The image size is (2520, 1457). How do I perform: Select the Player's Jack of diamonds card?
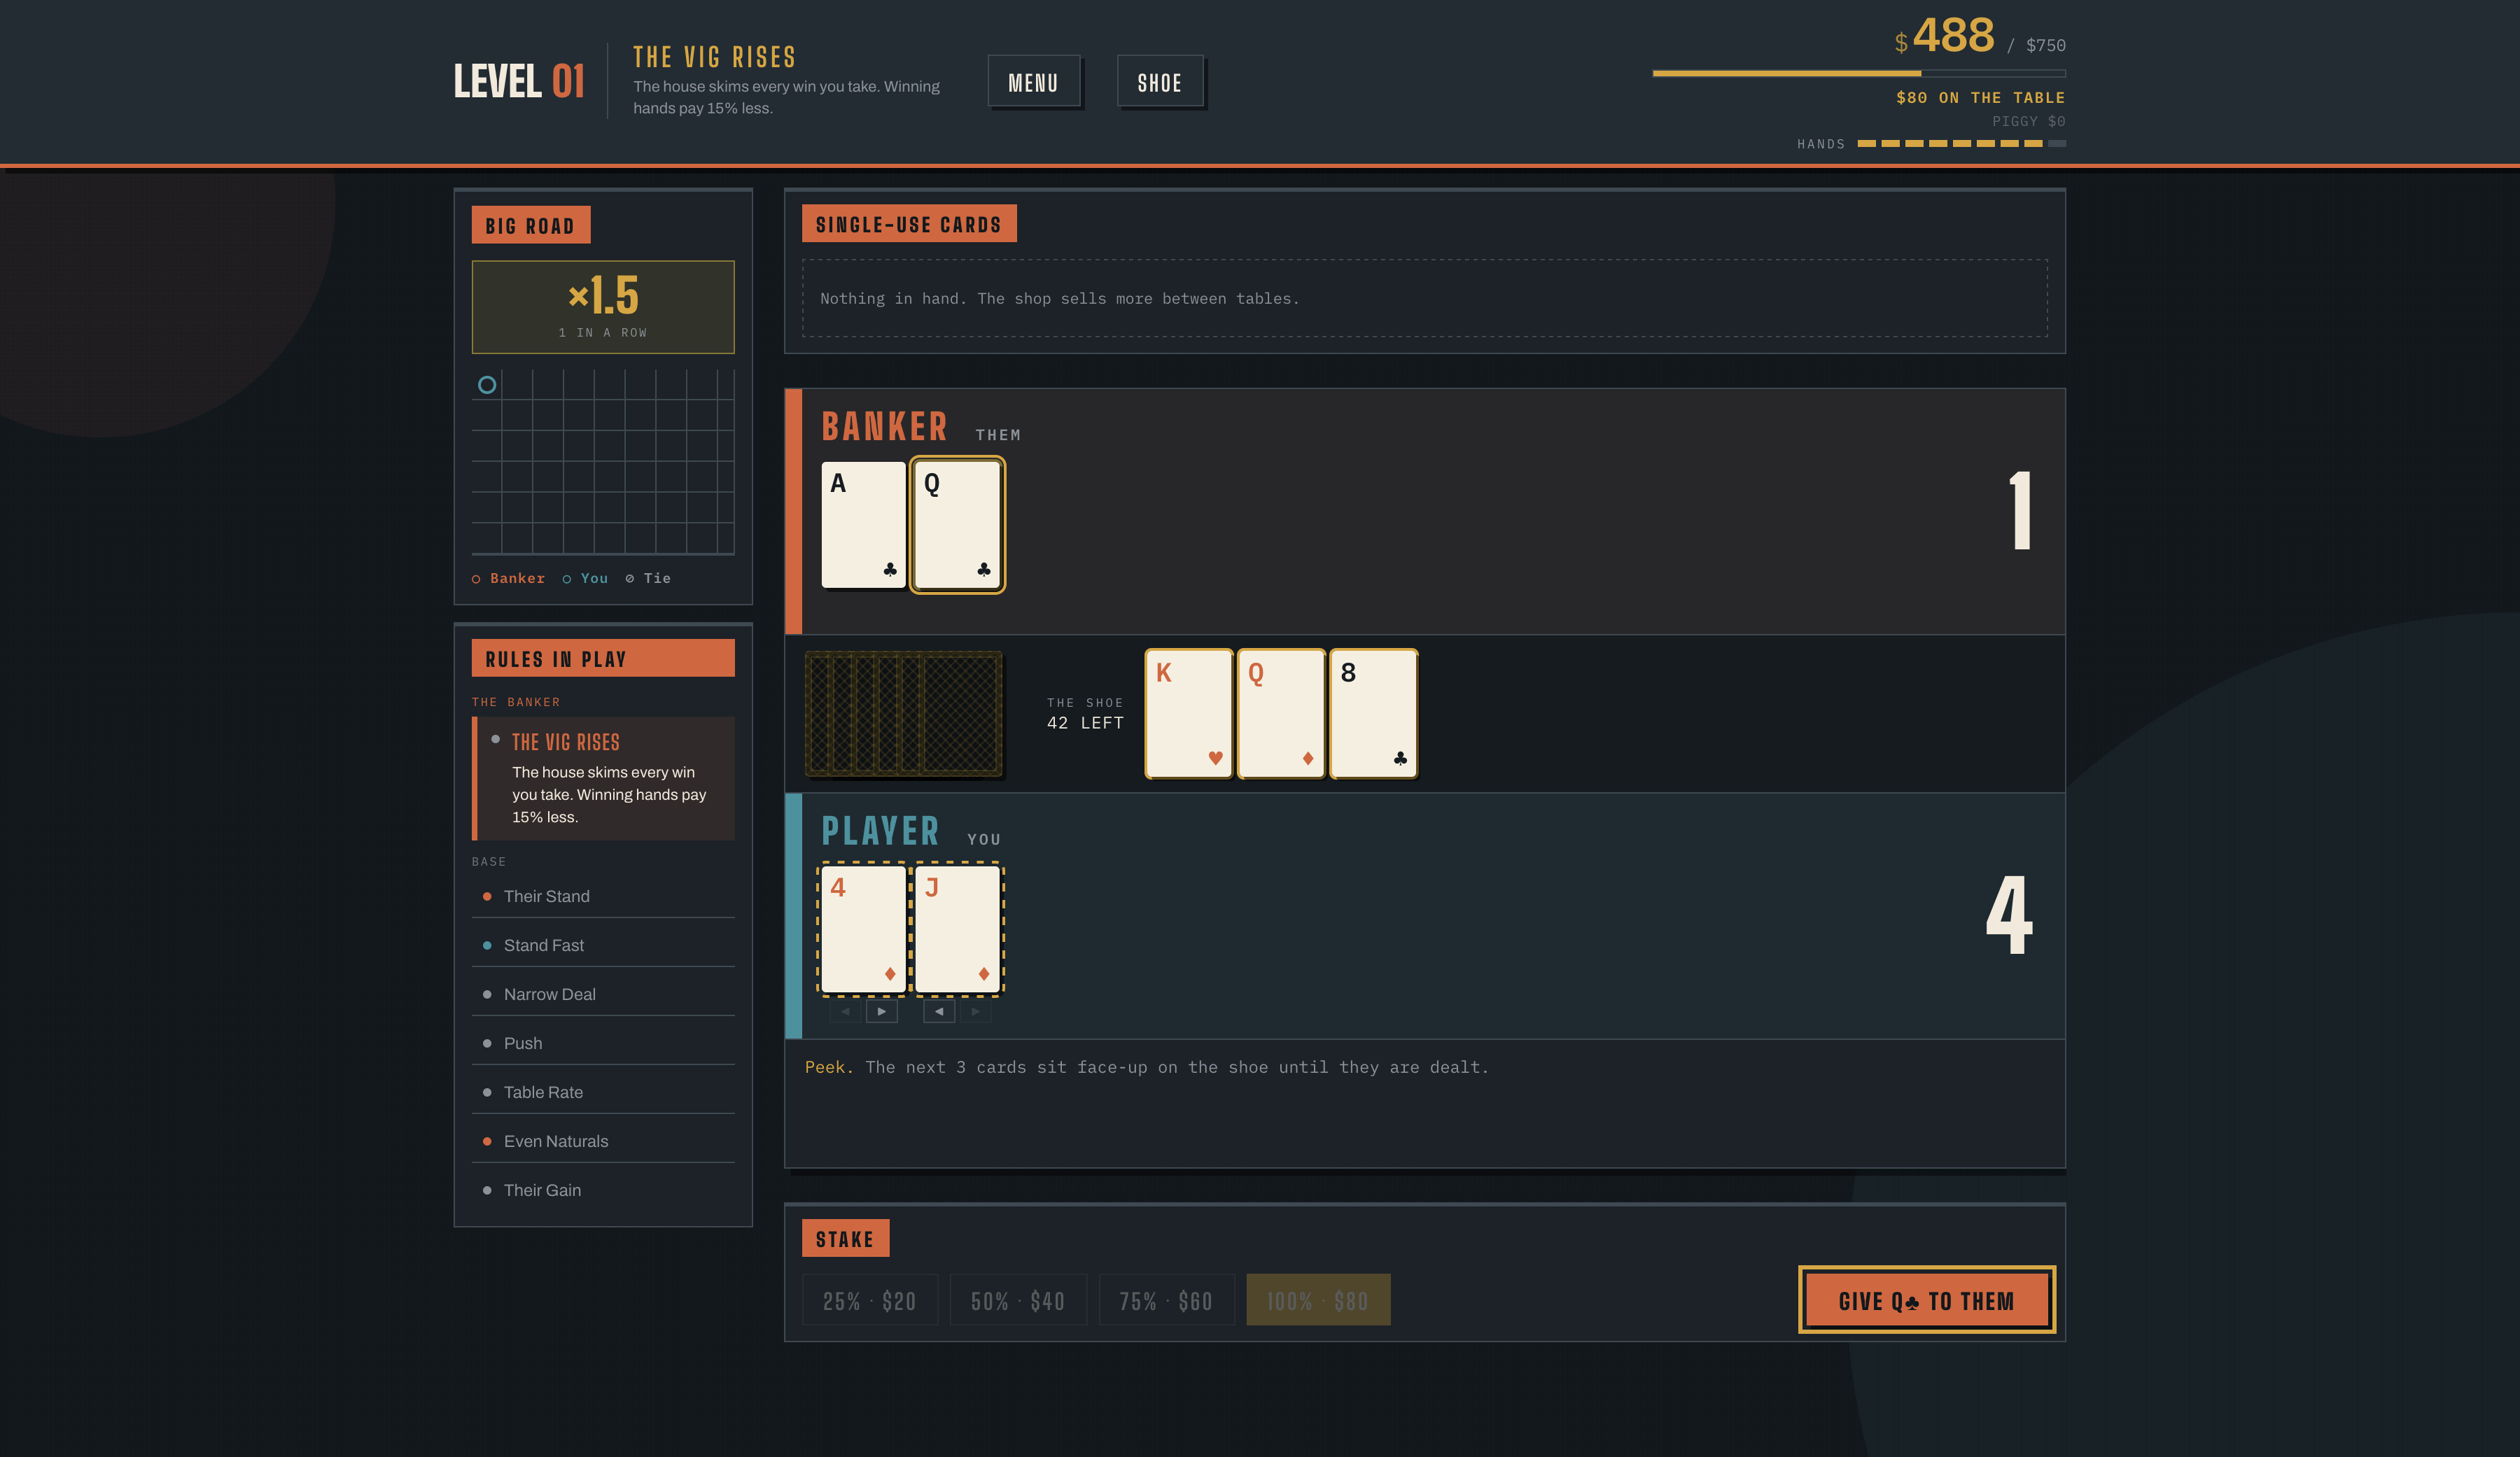pyautogui.click(x=957, y=930)
